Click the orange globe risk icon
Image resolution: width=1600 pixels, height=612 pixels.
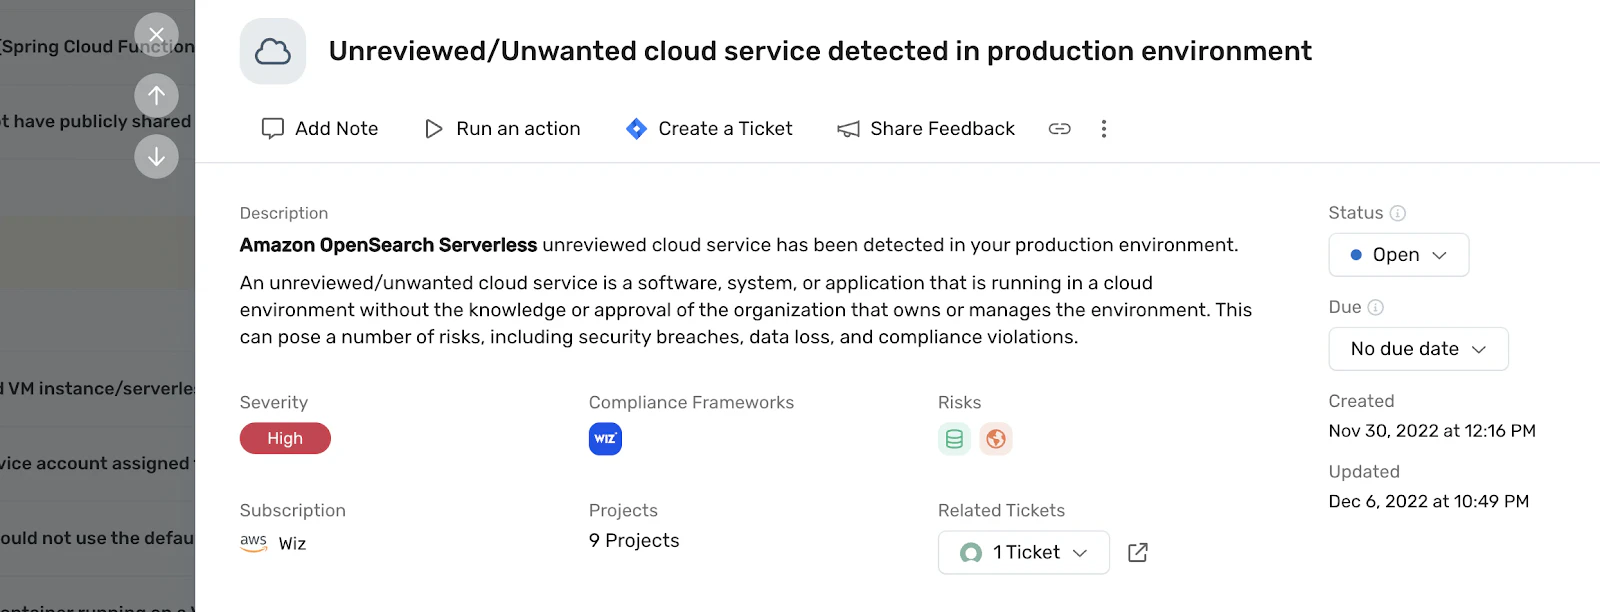(x=995, y=439)
